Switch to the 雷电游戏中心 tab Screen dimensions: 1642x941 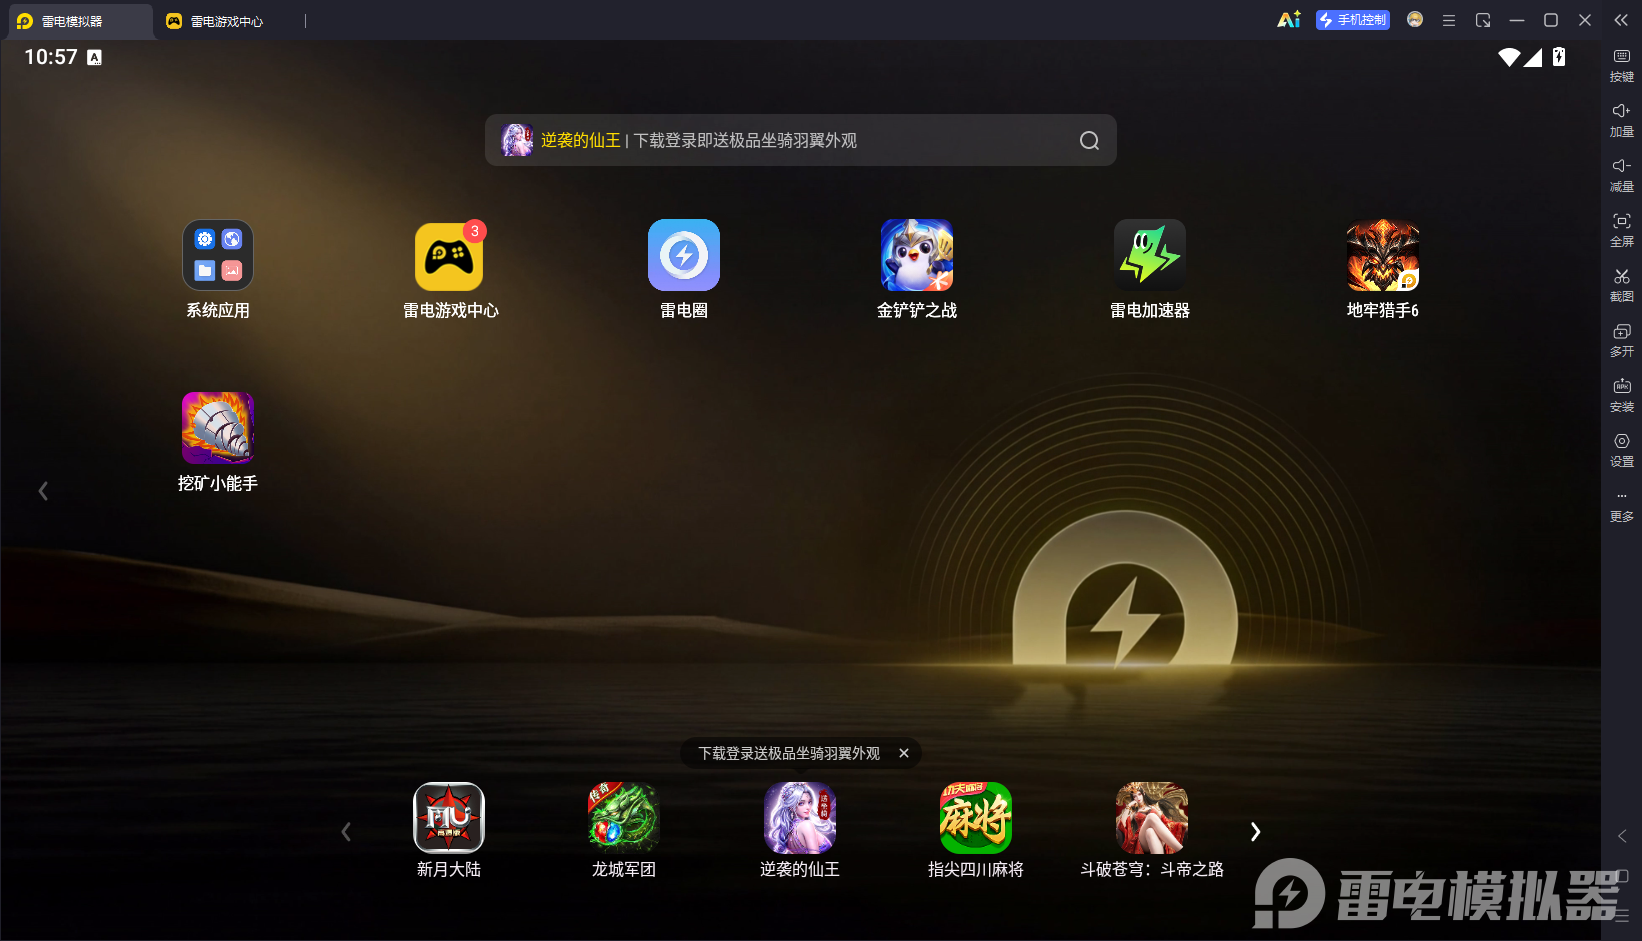click(228, 21)
